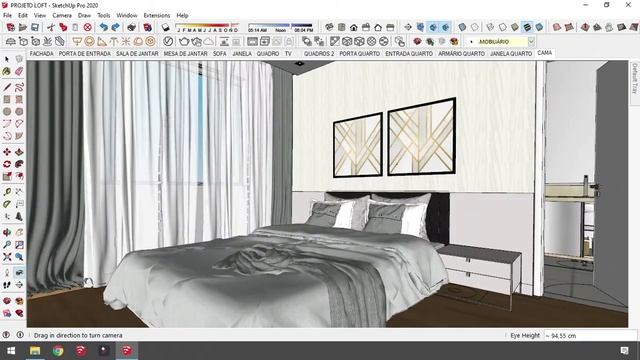
Task: Pick the Tape Measure tool
Action: click(7, 192)
